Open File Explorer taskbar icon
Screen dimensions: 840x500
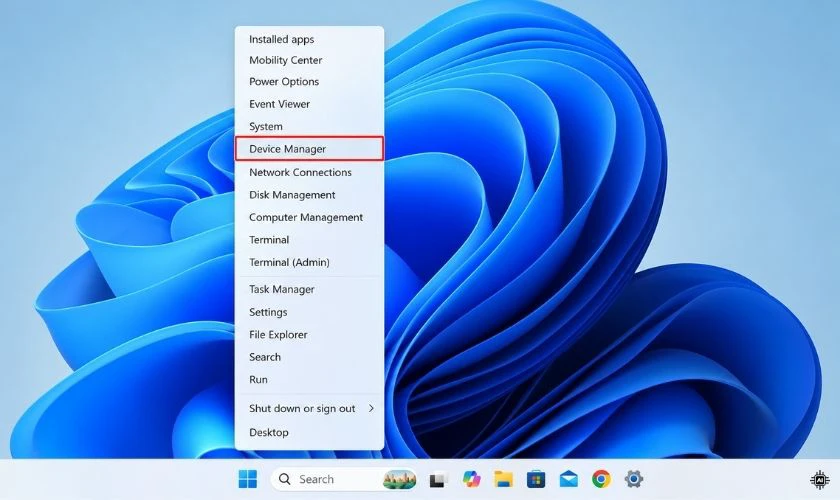click(503, 479)
